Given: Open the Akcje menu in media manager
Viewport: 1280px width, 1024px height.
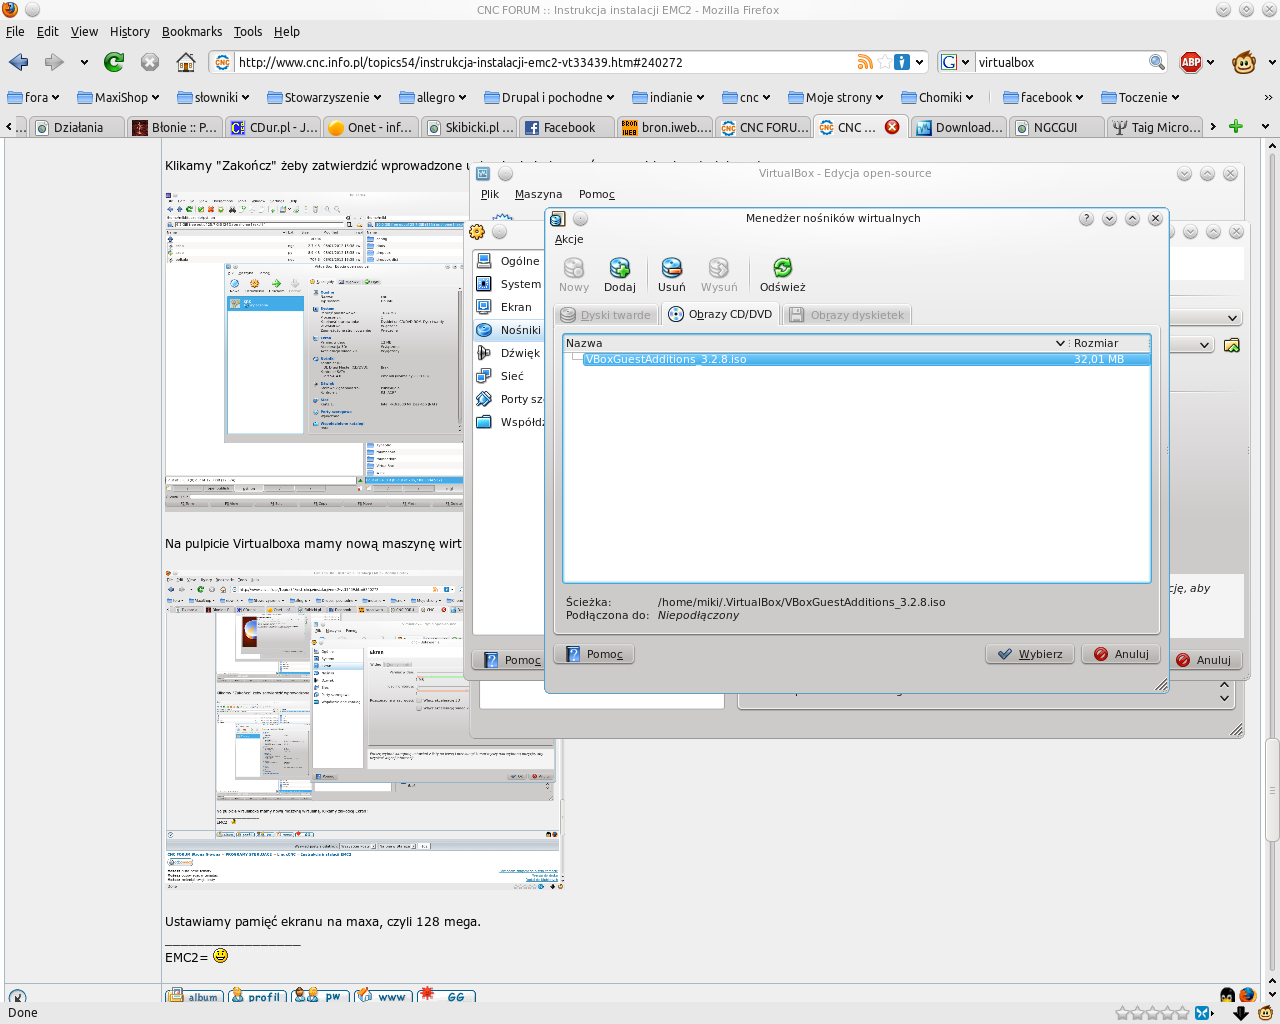Looking at the screenshot, I should coord(569,239).
